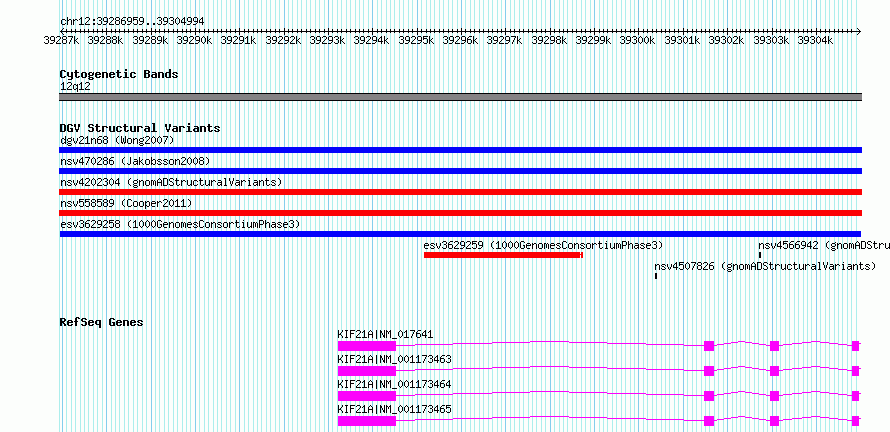Click the nsv558589 (Cooper2011) variant label

coord(126,203)
